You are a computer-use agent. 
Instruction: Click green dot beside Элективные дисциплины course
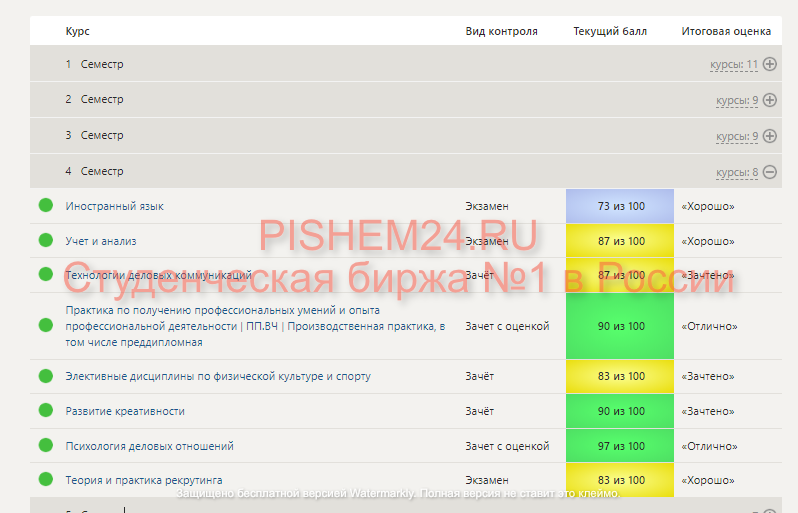point(45,376)
